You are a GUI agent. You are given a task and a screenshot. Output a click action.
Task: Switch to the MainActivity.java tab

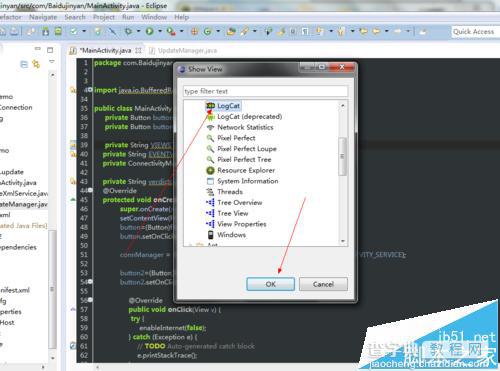[x=105, y=51]
